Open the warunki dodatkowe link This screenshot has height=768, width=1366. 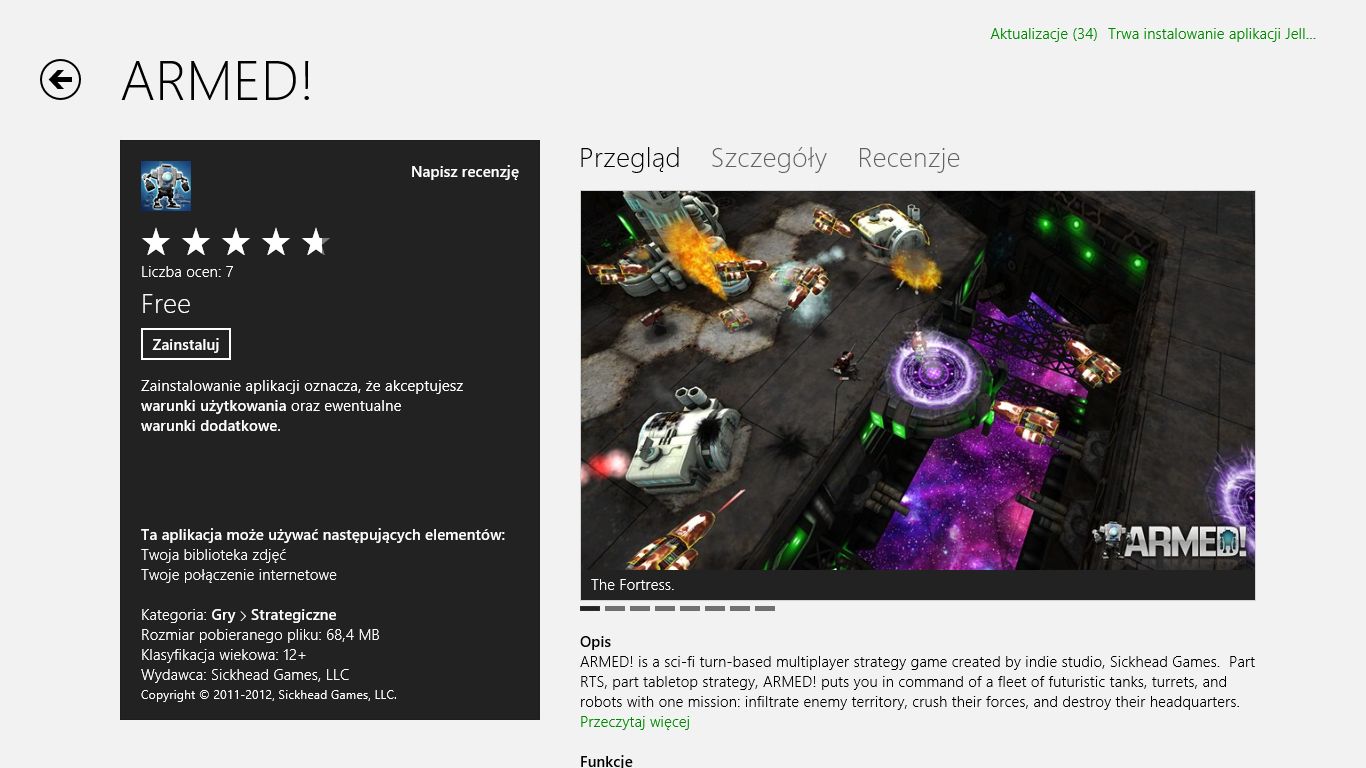point(211,426)
